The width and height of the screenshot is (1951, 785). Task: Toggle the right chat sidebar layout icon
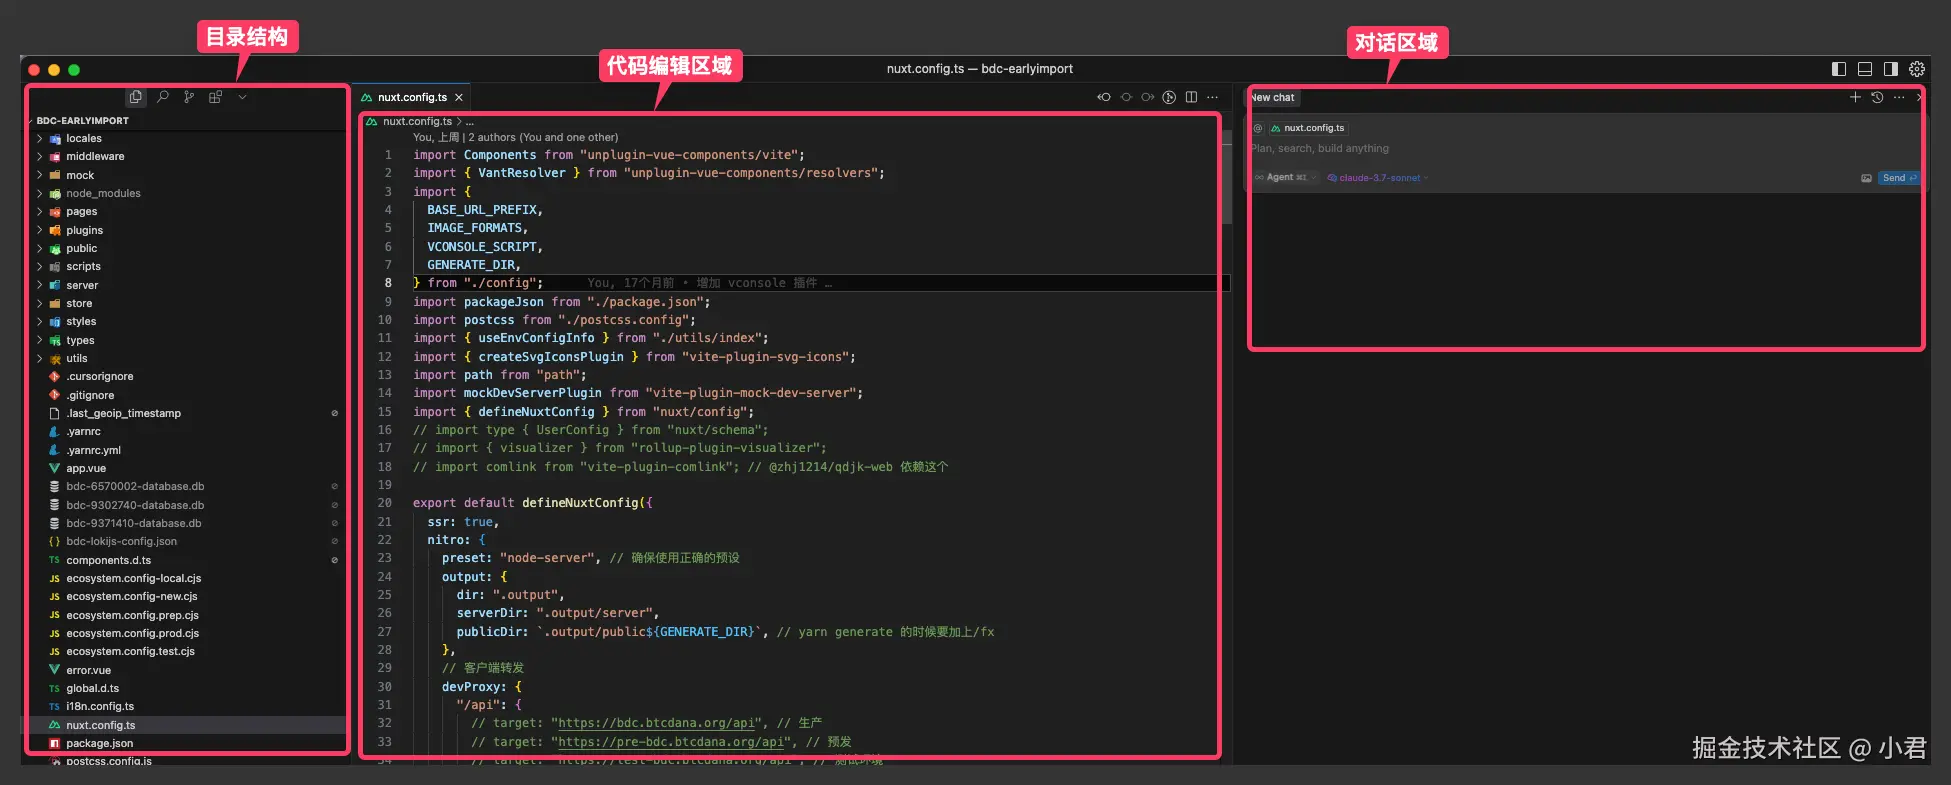coord(1891,69)
